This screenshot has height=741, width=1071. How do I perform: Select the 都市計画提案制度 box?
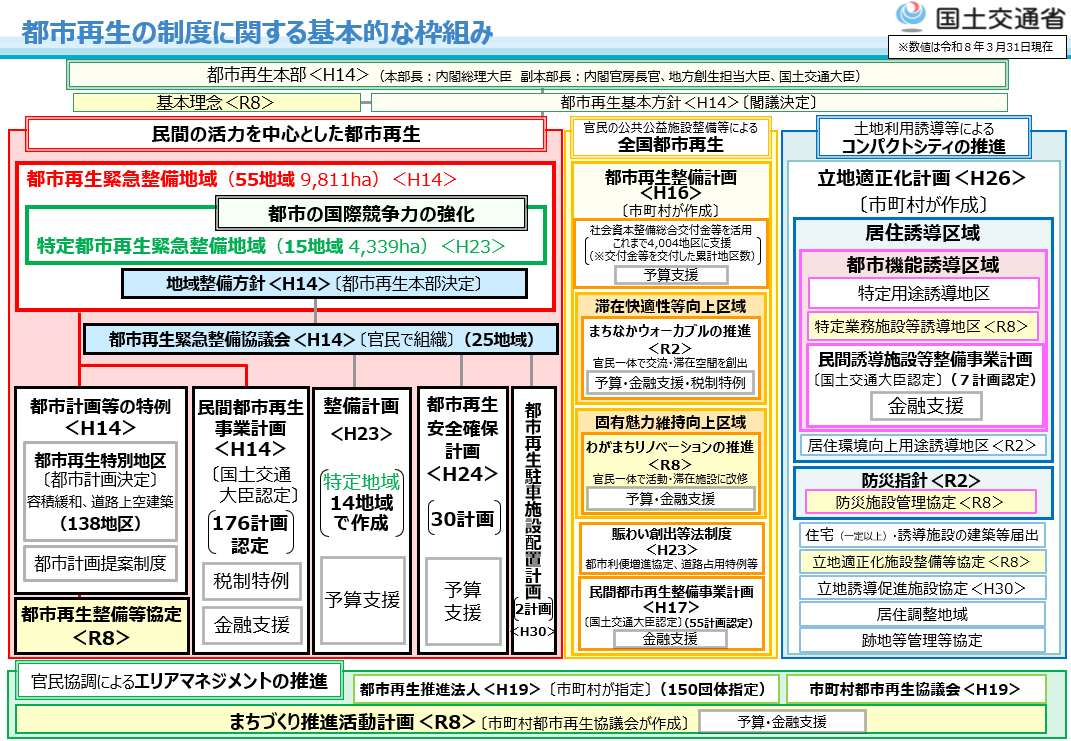(x=100, y=563)
